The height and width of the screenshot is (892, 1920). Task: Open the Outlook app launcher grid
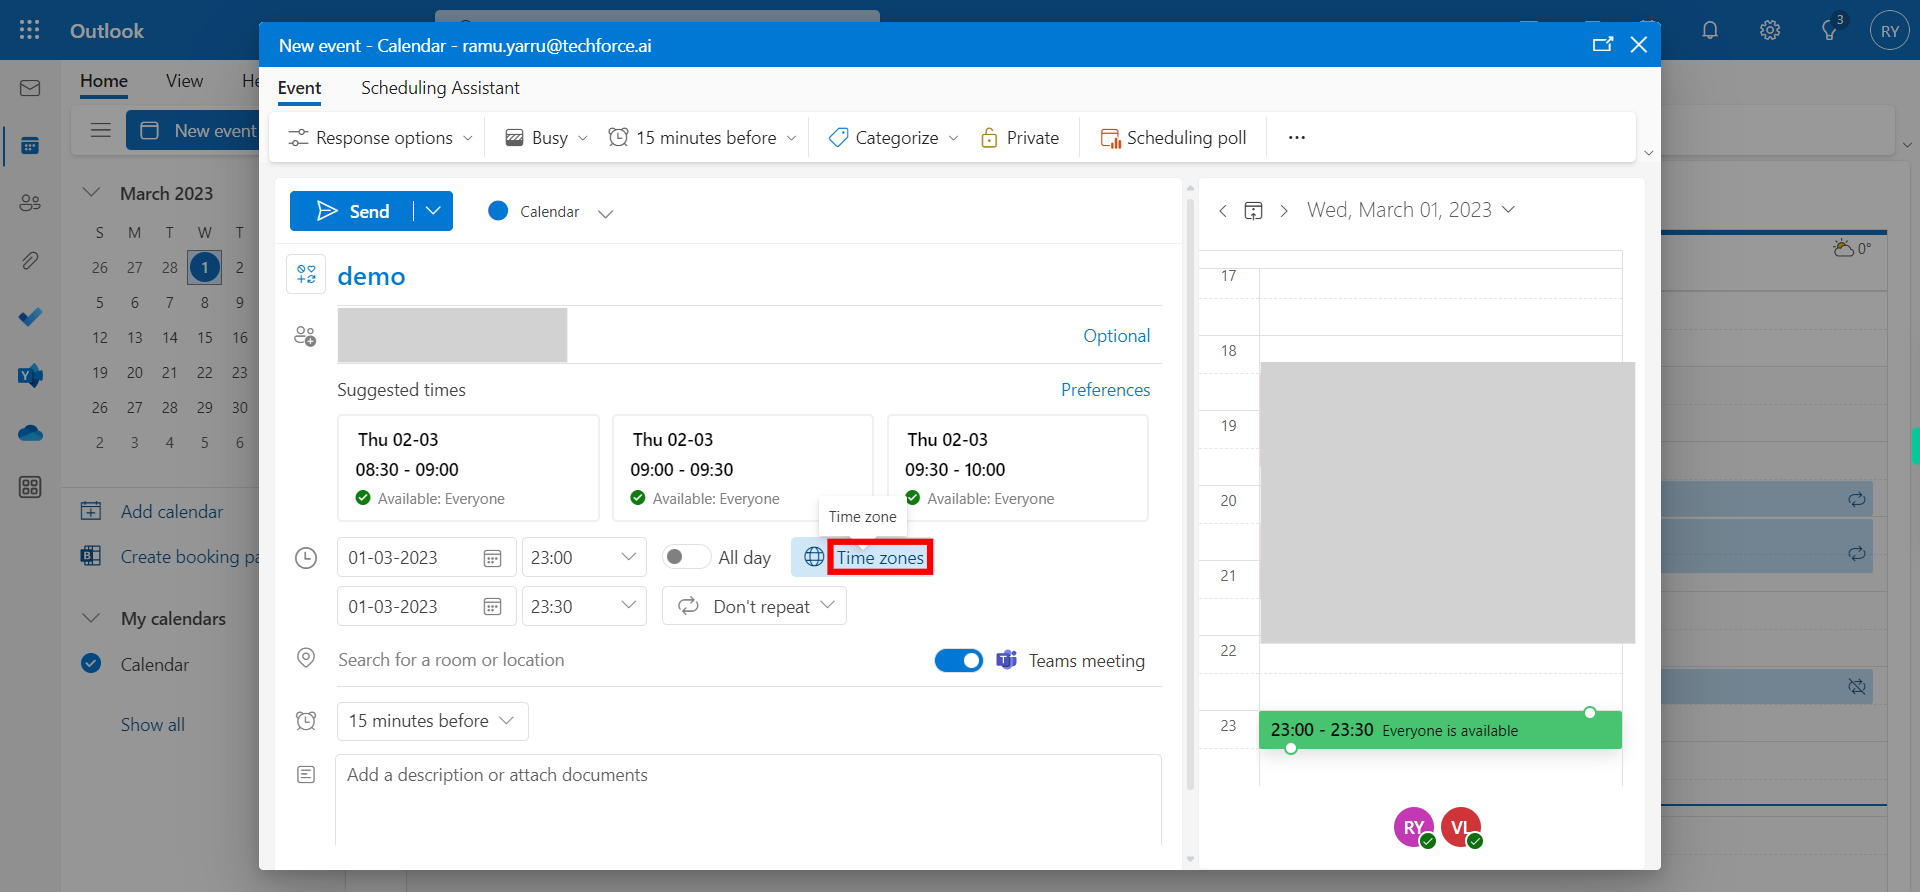click(x=30, y=30)
